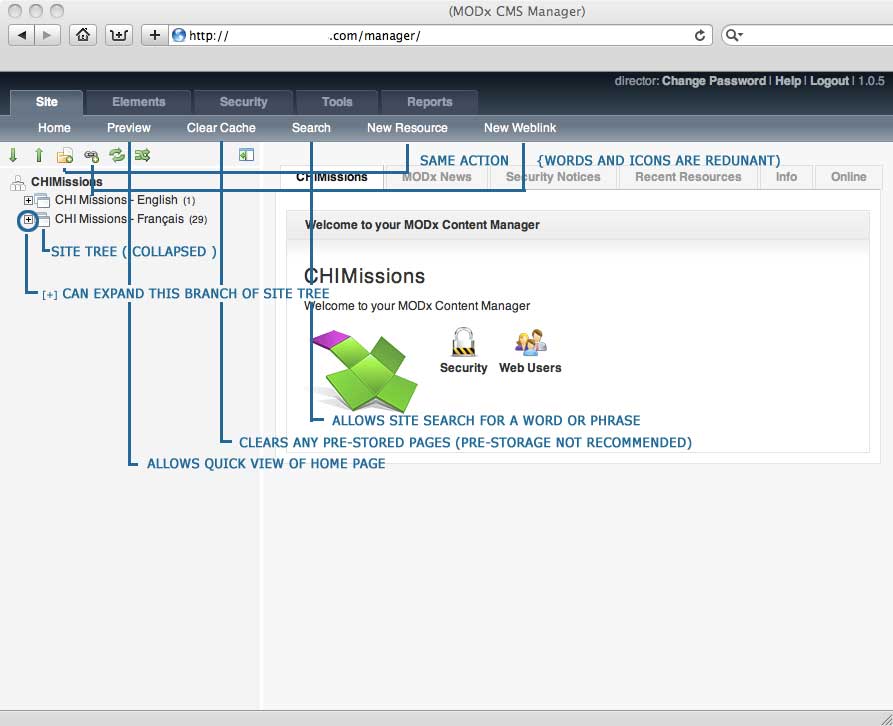
Task: Open the Elements tab
Action: (x=138, y=102)
